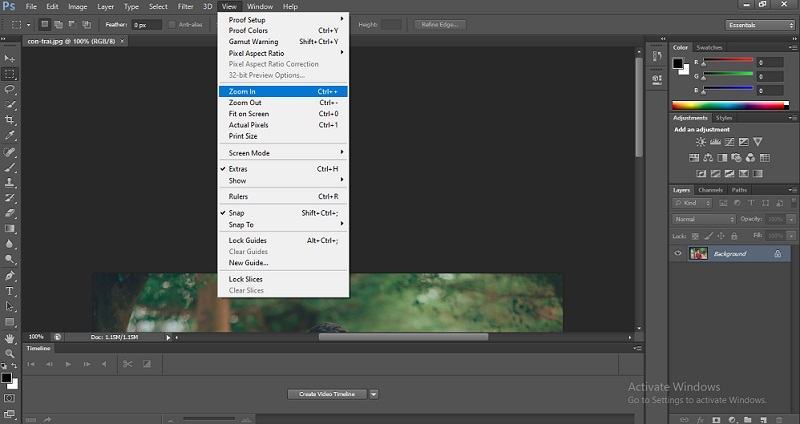Switch to the Channels tab
The height and width of the screenshot is (424, 800).
click(x=710, y=190)
